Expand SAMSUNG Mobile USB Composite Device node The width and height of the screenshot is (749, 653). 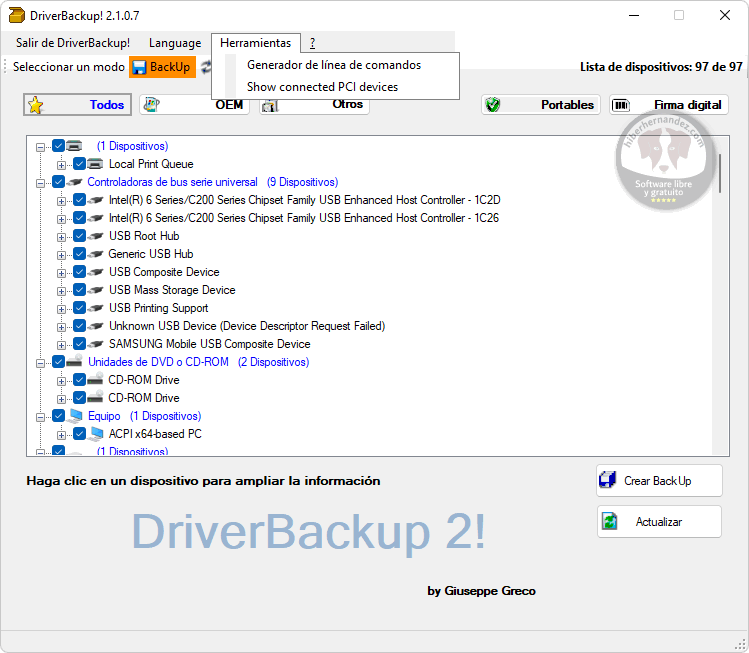click(61, 345)
